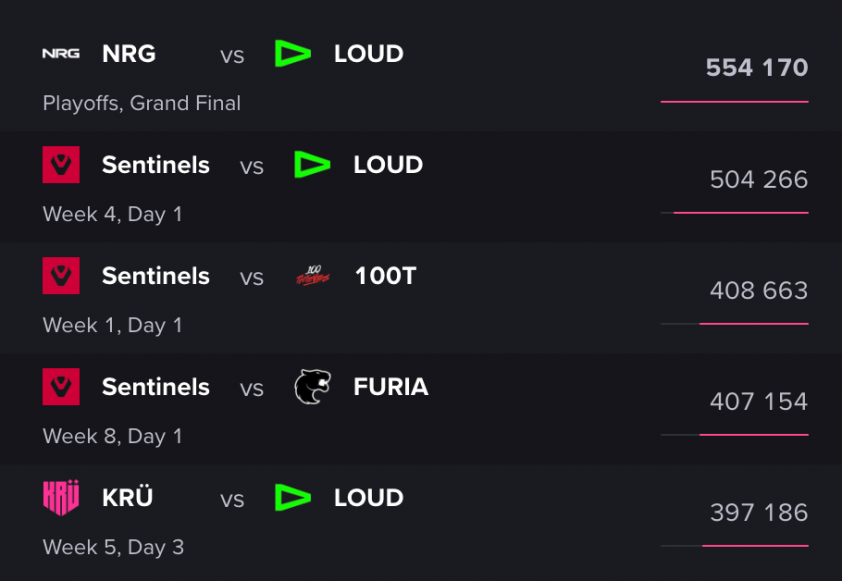Click LOUD logo in KRÜ match row
This screenshot has height=581, width=842.
[x=293, y=497]
